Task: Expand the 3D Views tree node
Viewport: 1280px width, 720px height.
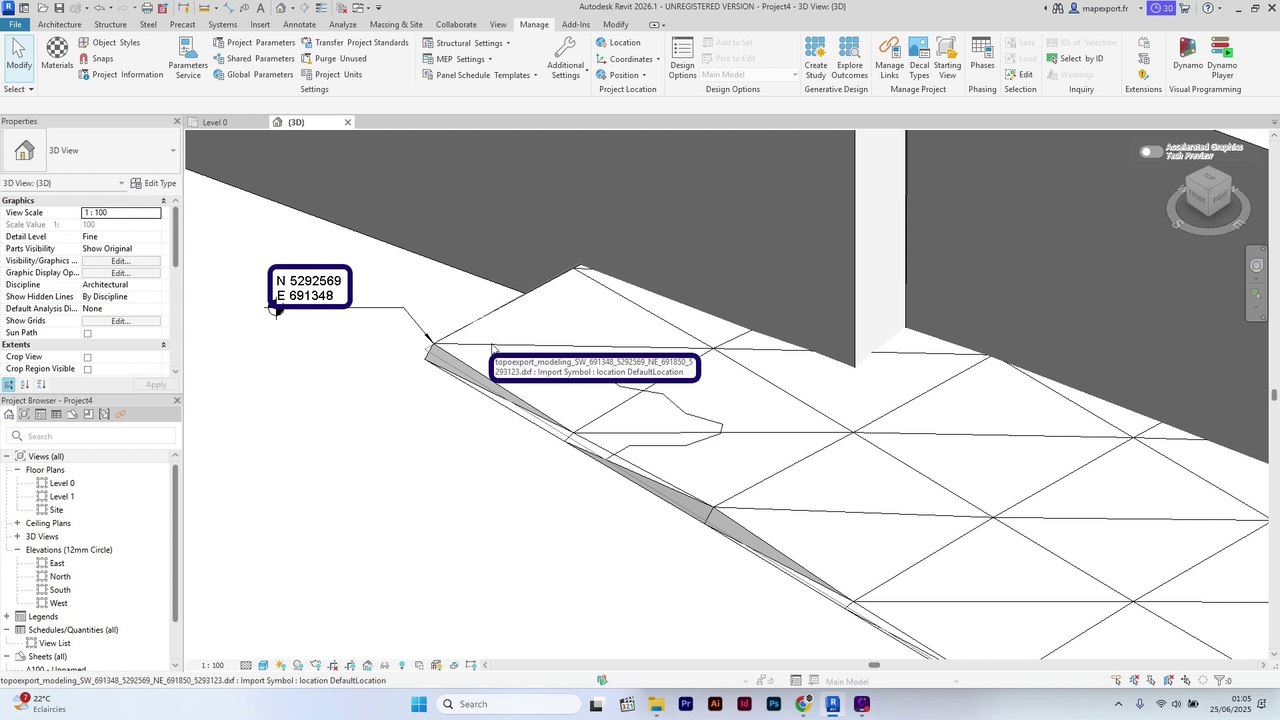Action: coord(17,536)
